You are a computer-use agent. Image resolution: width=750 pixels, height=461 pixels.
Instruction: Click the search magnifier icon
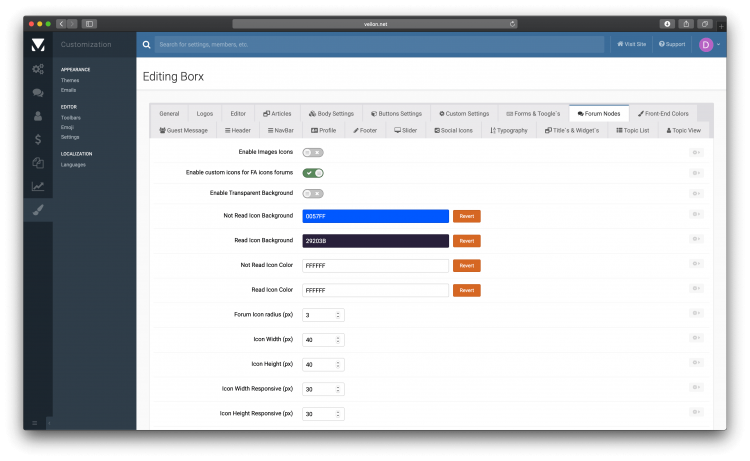[146, 44]
